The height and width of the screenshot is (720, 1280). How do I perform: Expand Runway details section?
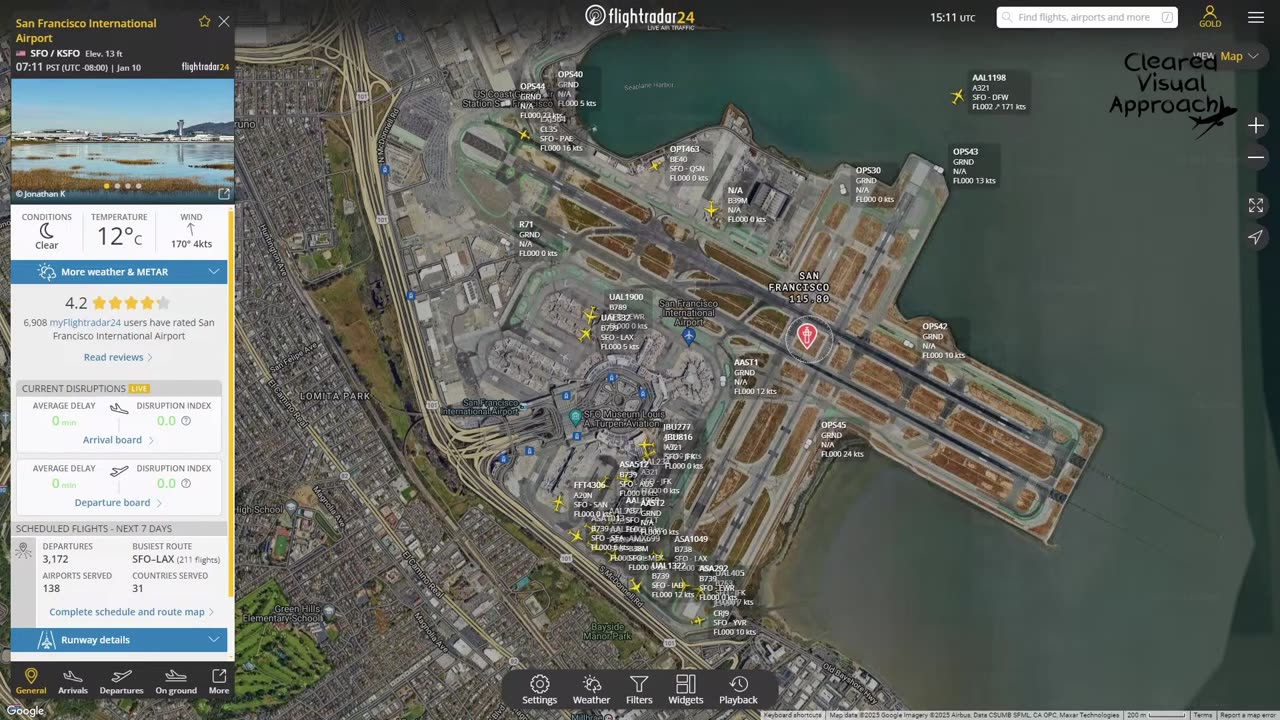pyautogui.click(x=119, y=640)
